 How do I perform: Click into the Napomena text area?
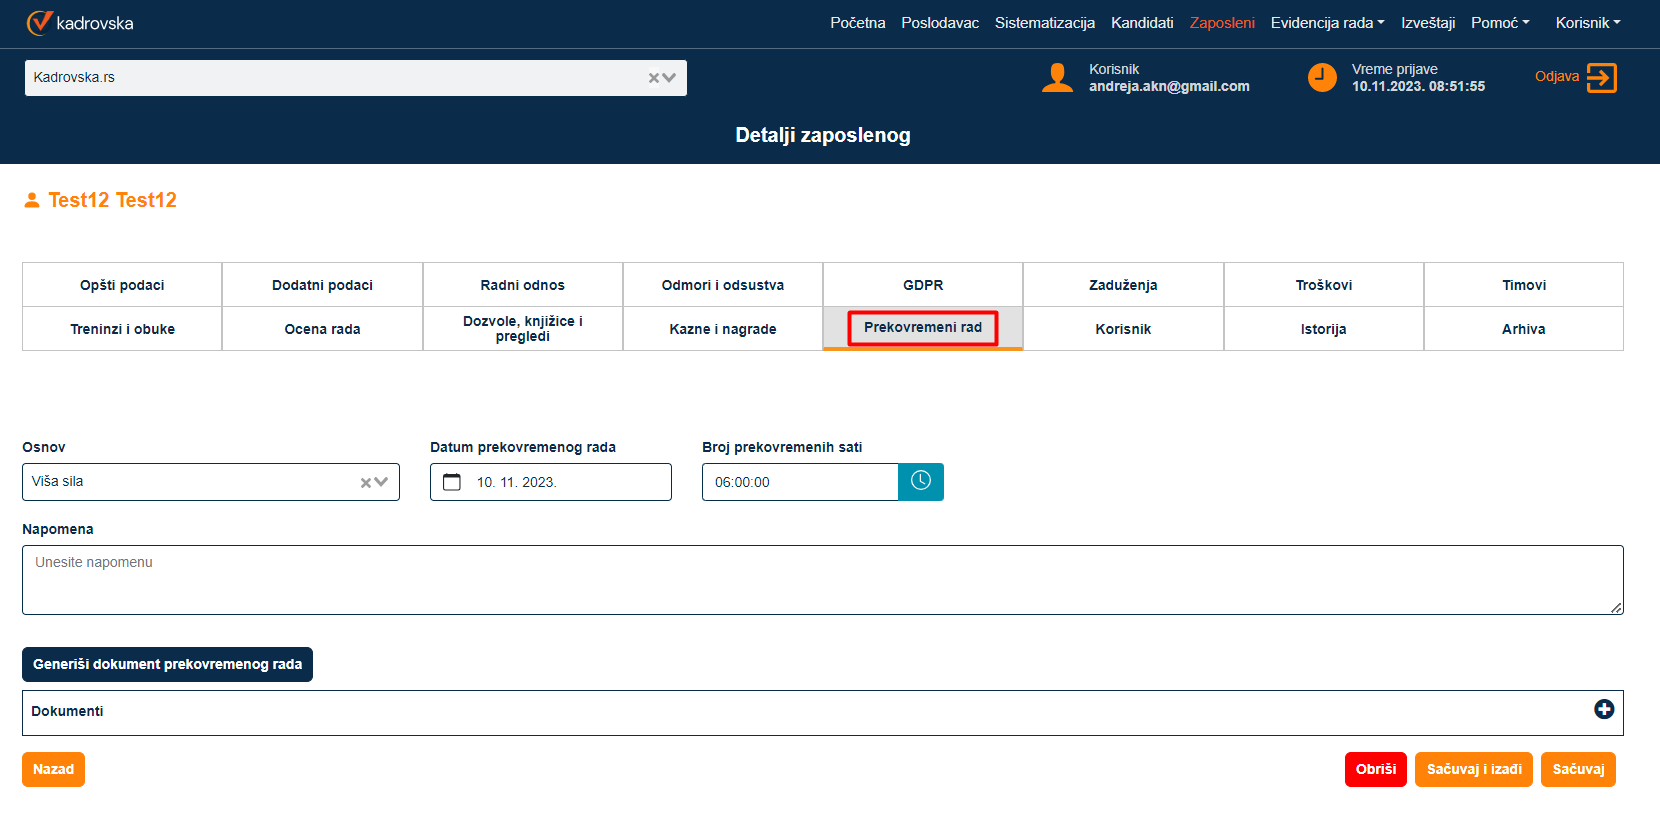pyautogui.click(x=822, y=580)
